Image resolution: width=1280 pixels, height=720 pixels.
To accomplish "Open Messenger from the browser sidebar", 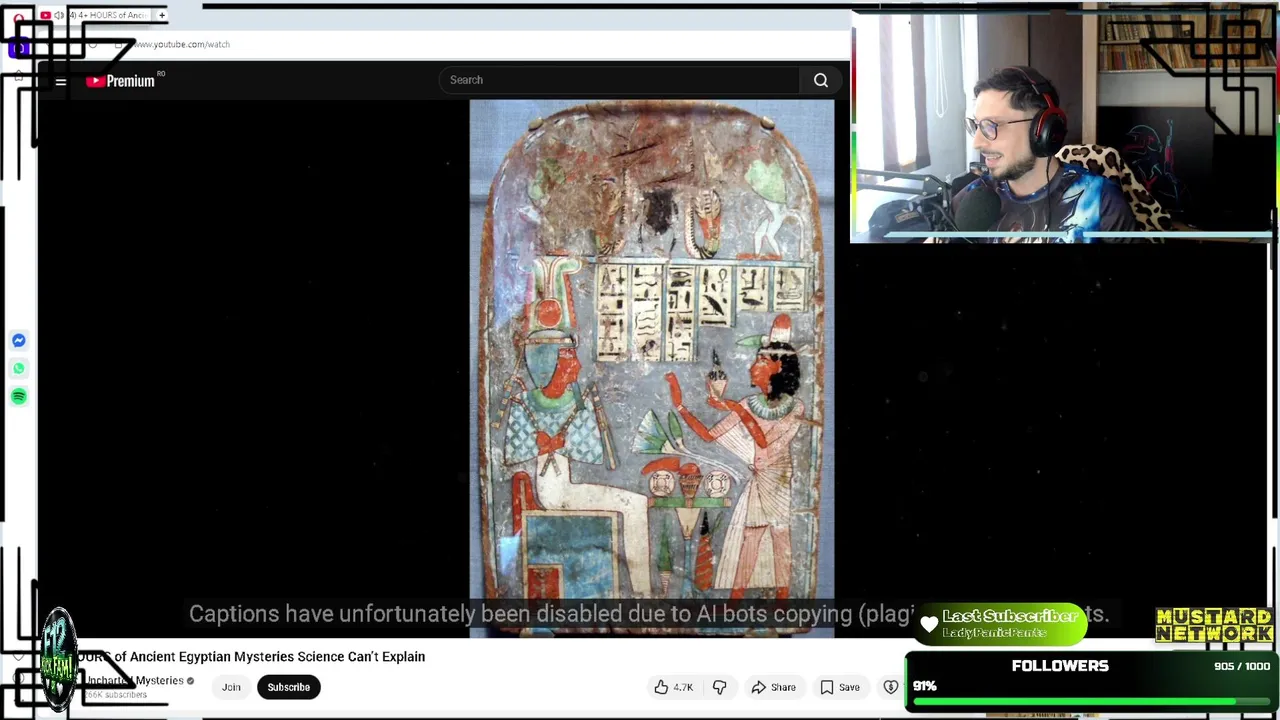I will [19, 341].
